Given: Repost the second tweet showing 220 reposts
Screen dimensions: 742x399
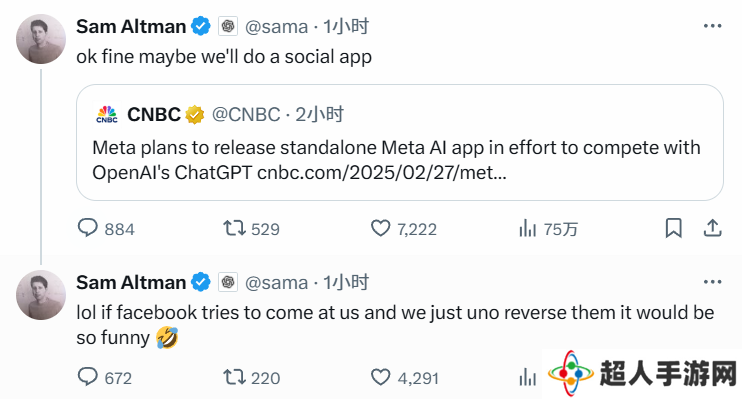Looking at the screenshot, I should click(x=235, y=377).
